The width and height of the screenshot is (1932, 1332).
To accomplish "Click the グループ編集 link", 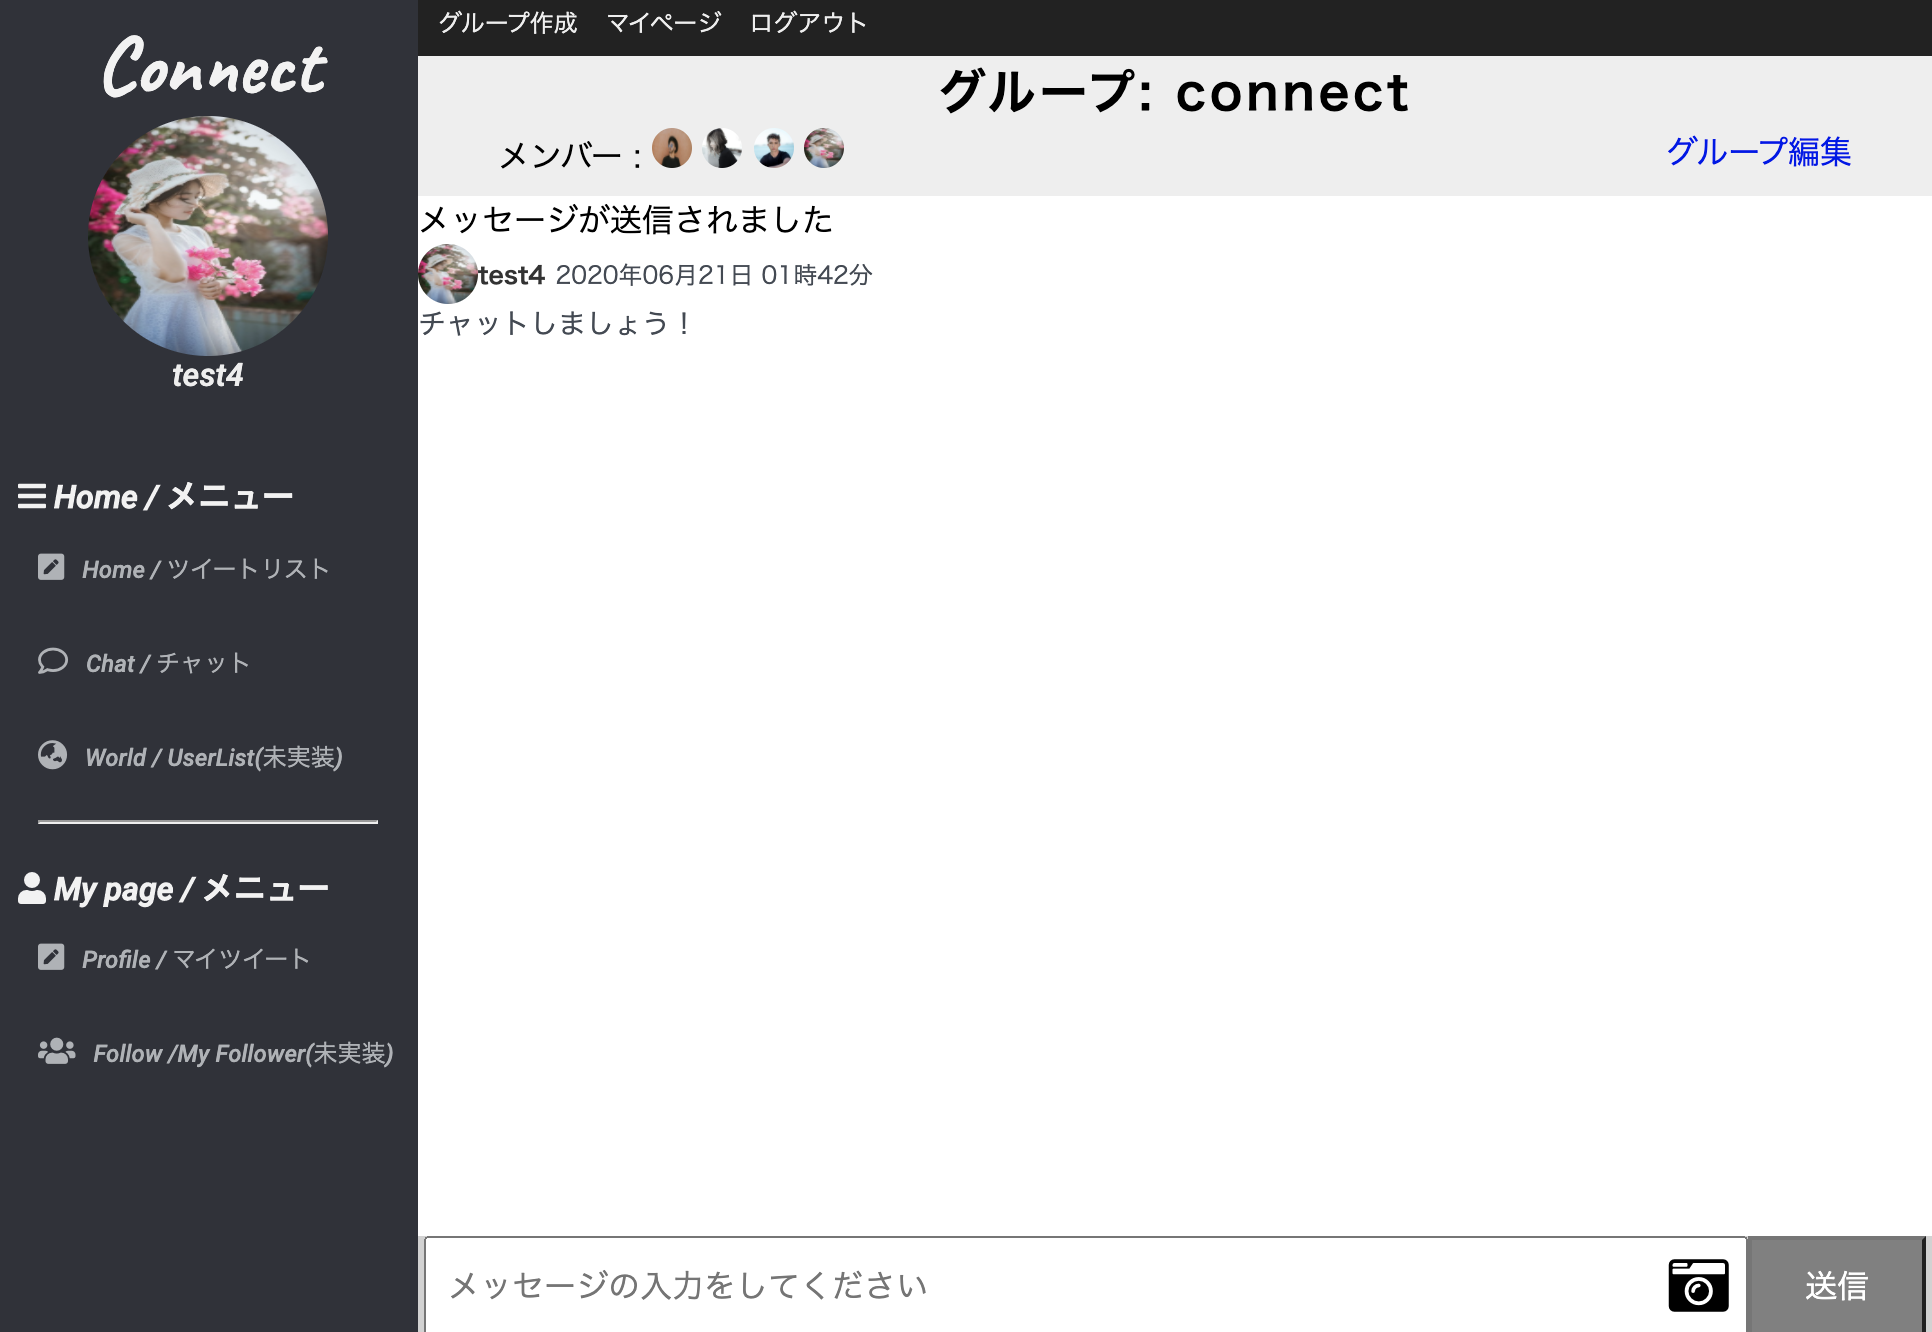I will click(x=1758, y=152).
